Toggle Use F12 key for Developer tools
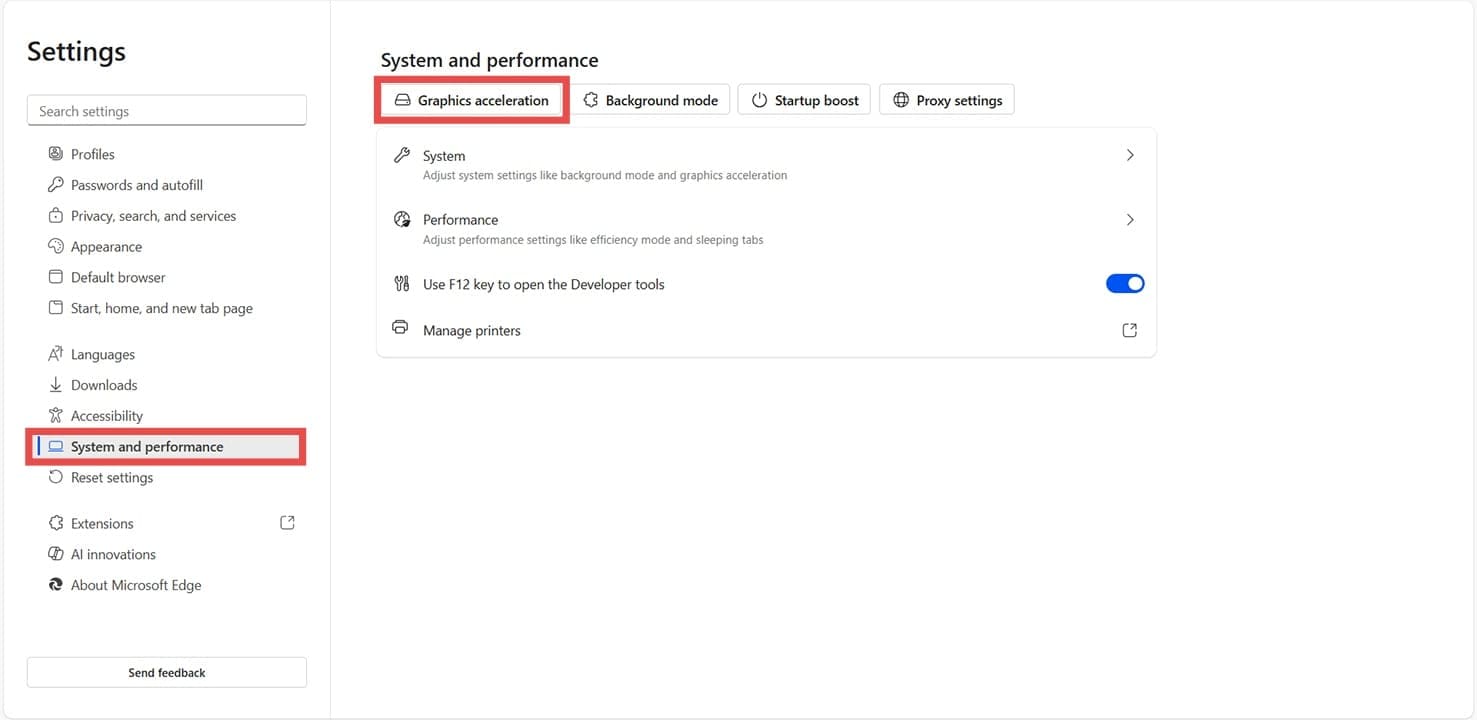Viewport: 1477px width, 720px height. coord(1125,284)
